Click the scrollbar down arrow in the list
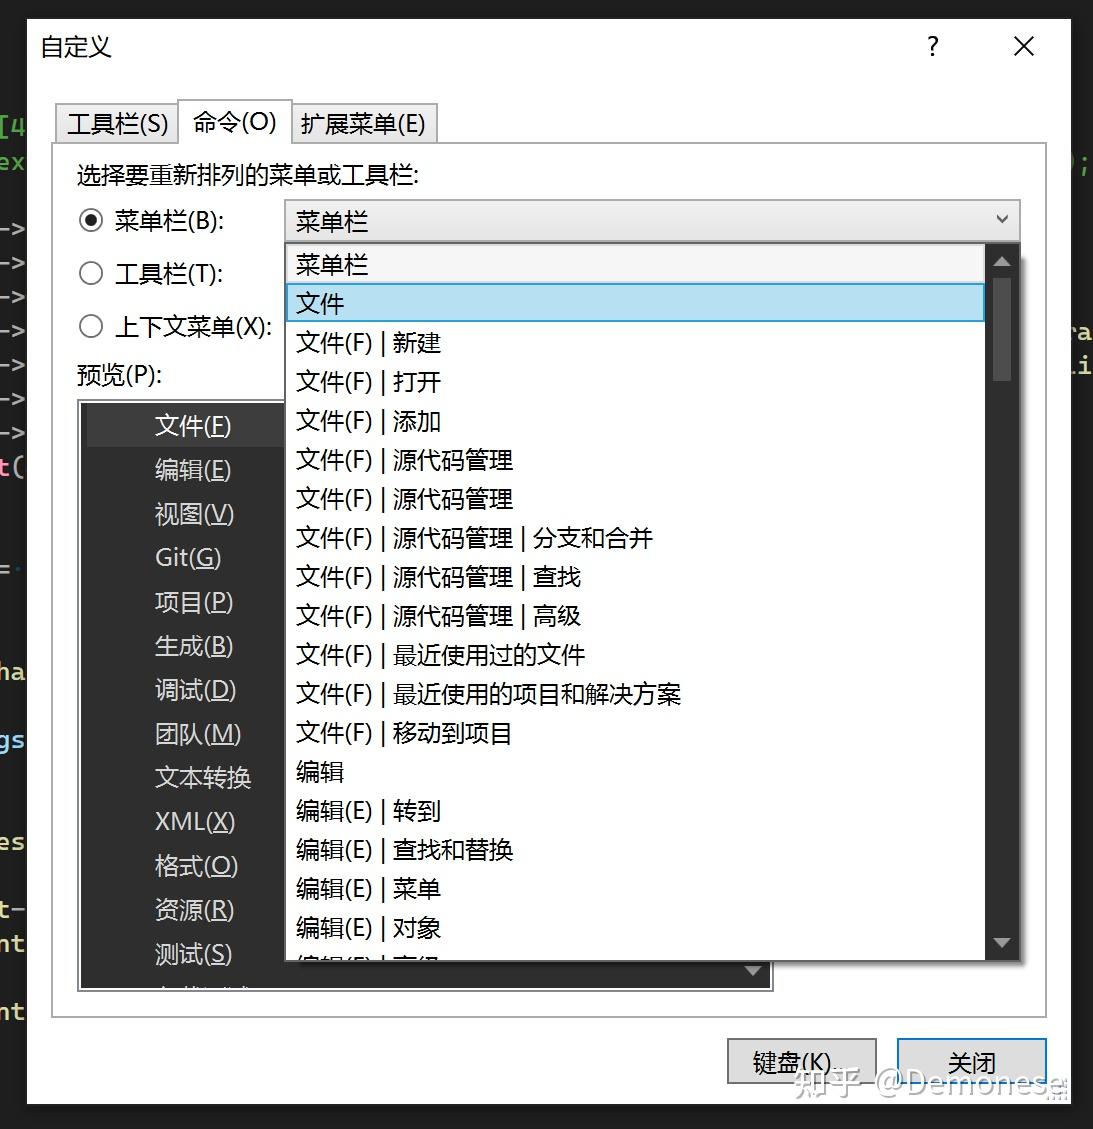The height and width of the screenshot is (1129, 1093). tap(1001, 943)
